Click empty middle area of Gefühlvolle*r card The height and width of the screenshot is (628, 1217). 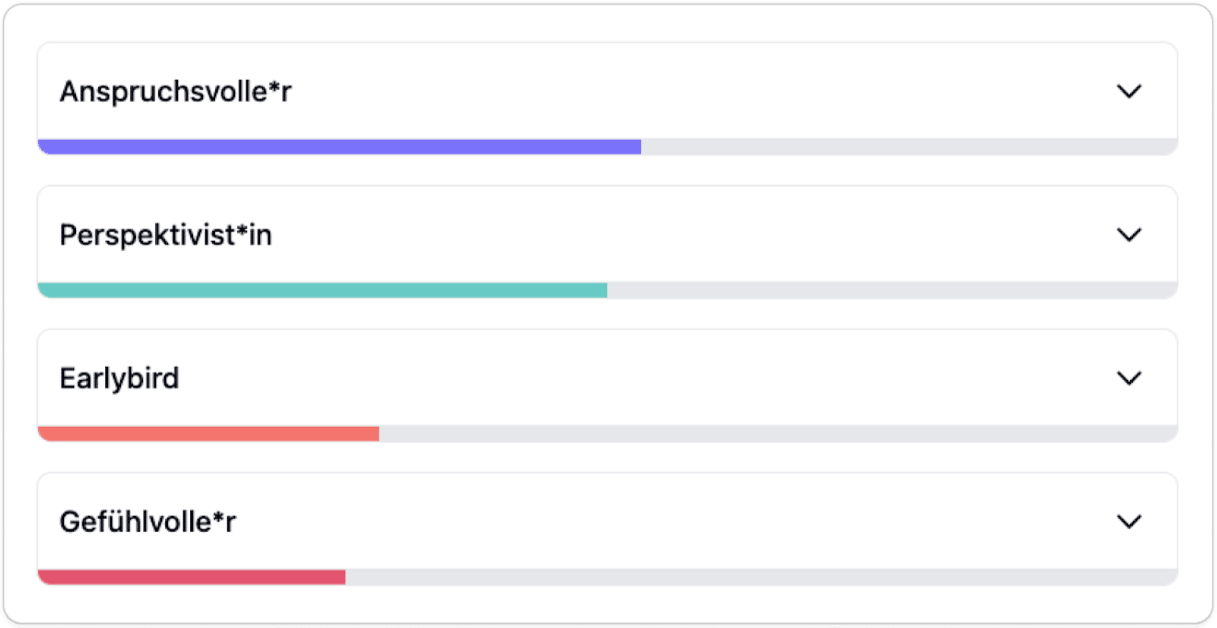650,522
